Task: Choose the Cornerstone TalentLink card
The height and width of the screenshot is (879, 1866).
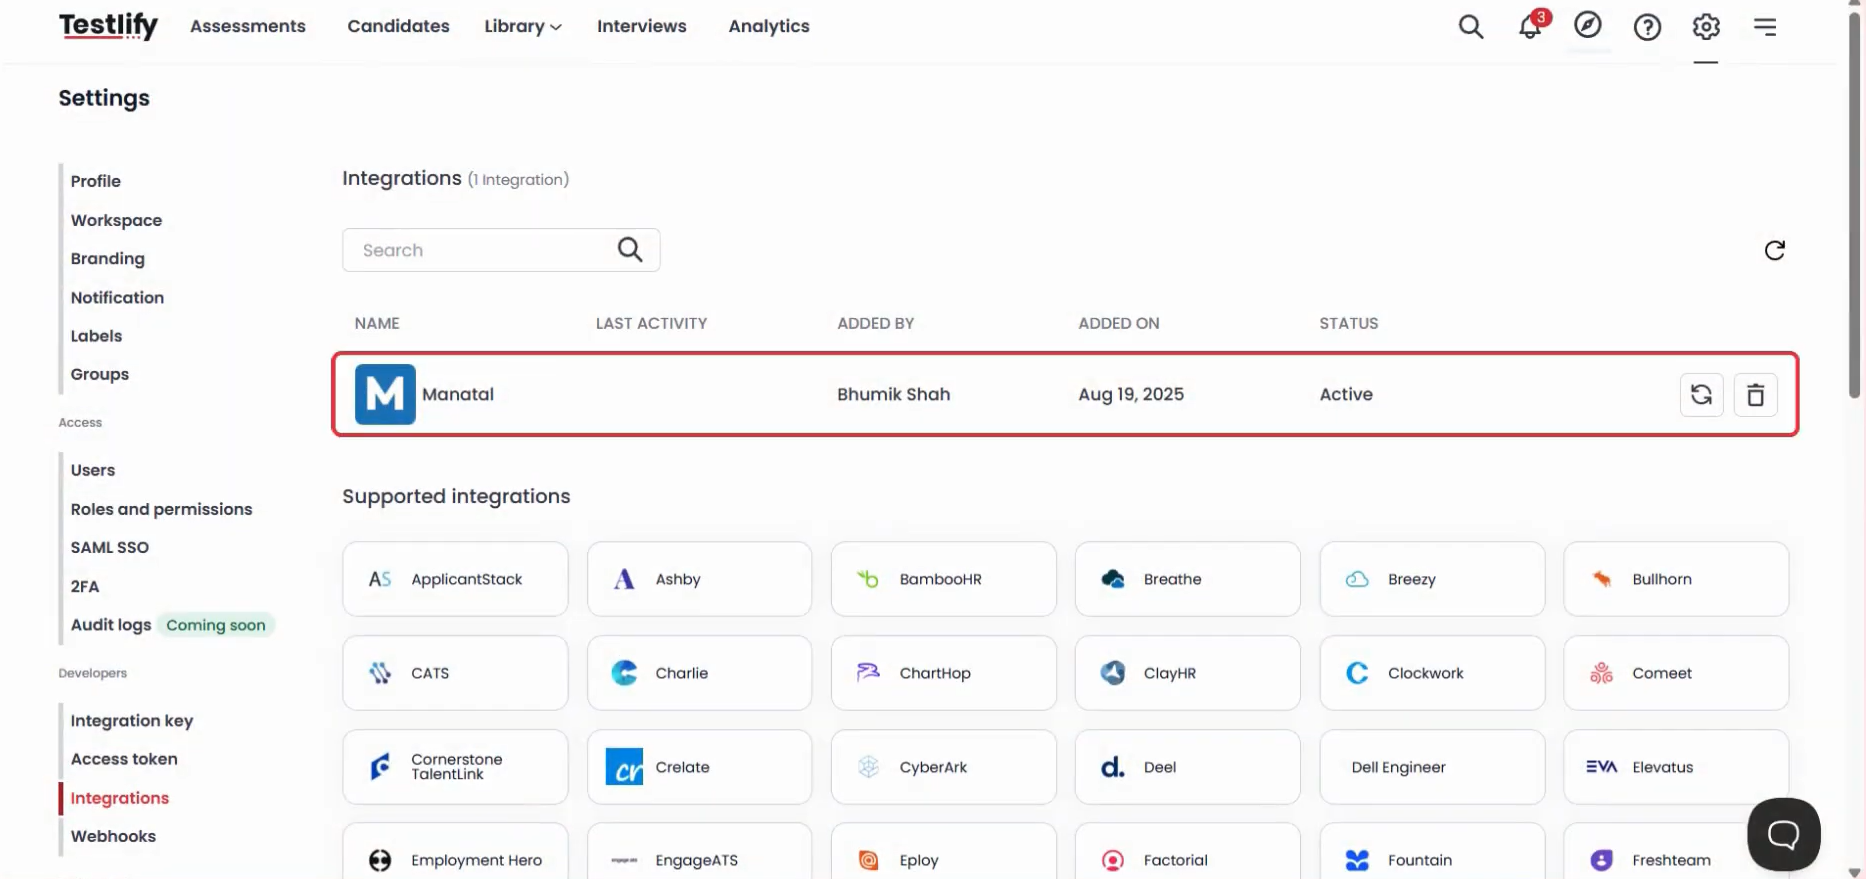Action: coord(455,767)
